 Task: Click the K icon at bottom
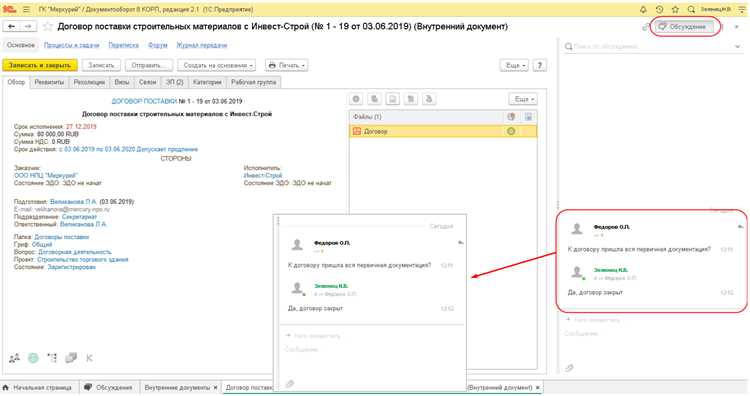pos(89,358)
